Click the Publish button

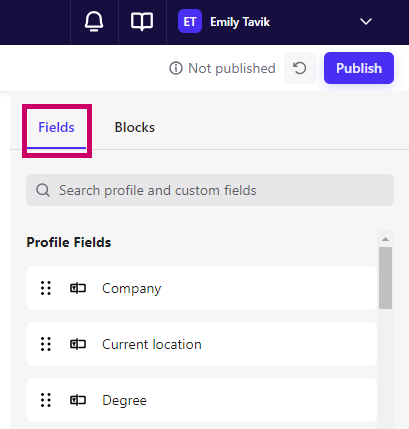tap(359, 68)
